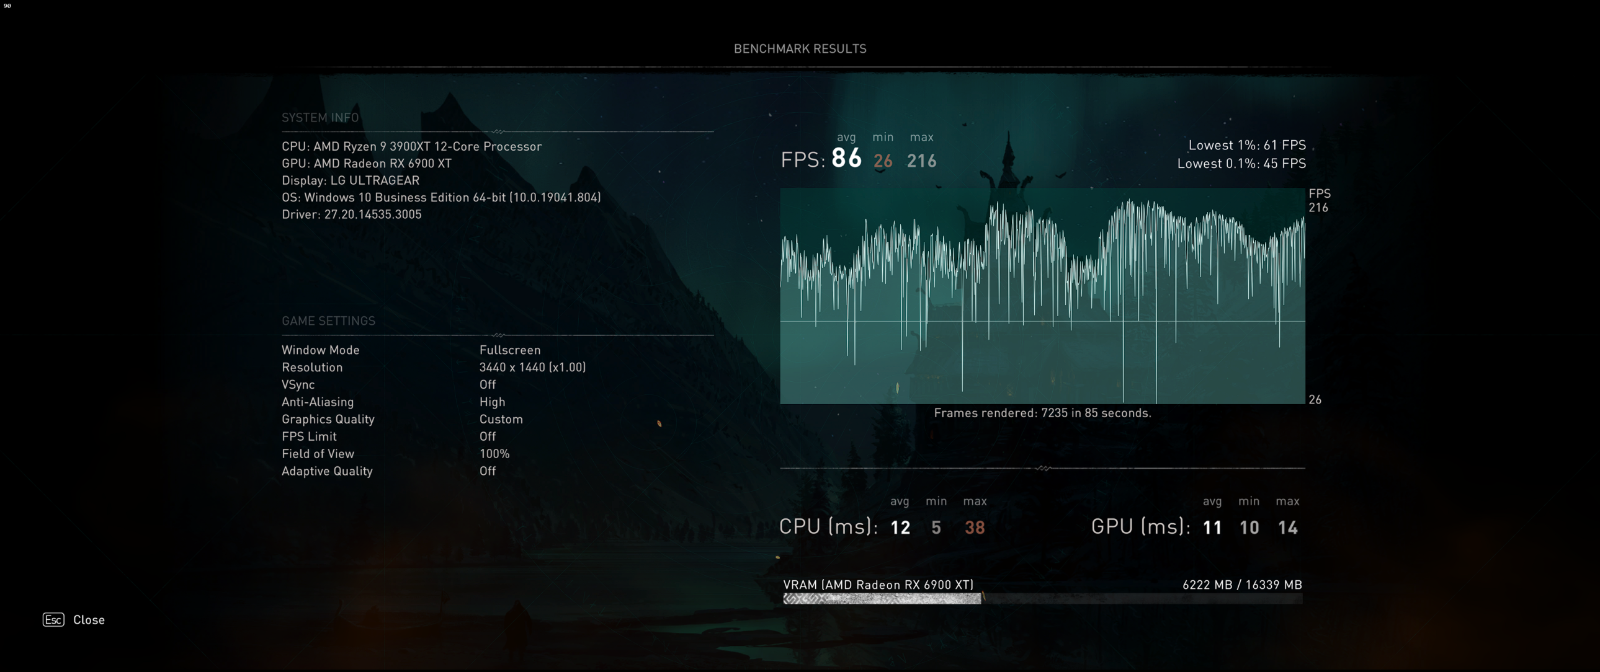
Task: Click the minimum FPS value 26
Action: tap(883, 161)
